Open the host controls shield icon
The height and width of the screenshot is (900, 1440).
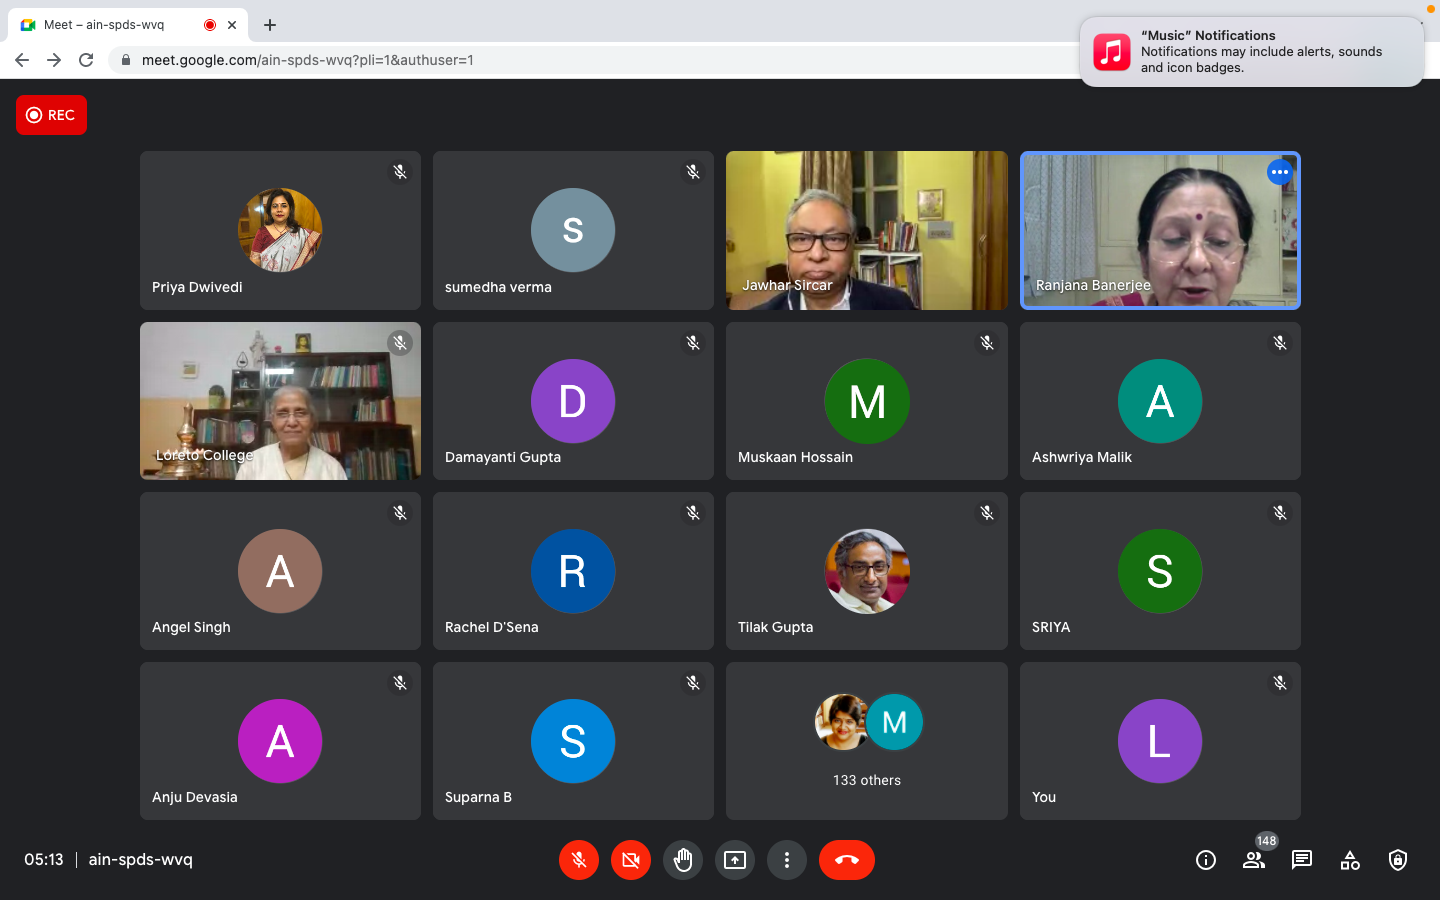(1398, 860)
